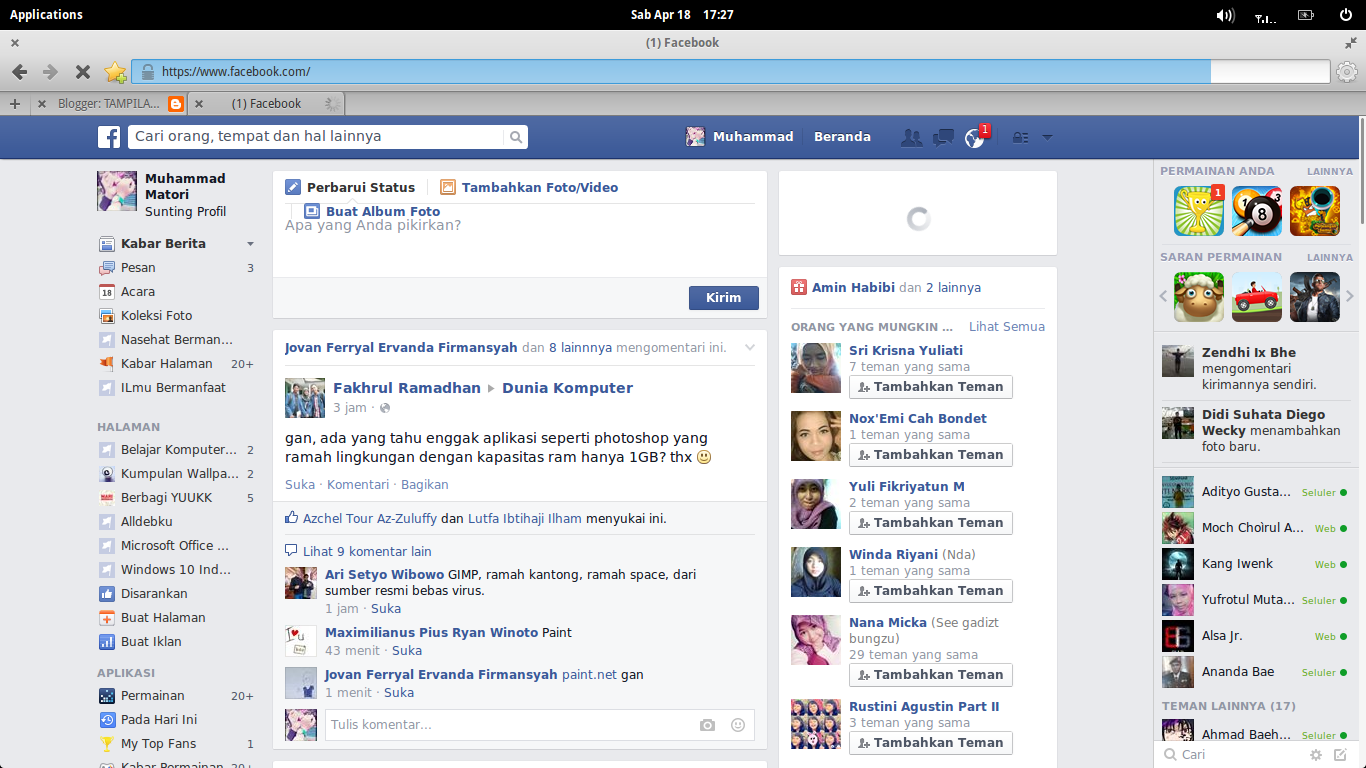
Task: Click the network signal icon in tray
Action: point(1265,16)
